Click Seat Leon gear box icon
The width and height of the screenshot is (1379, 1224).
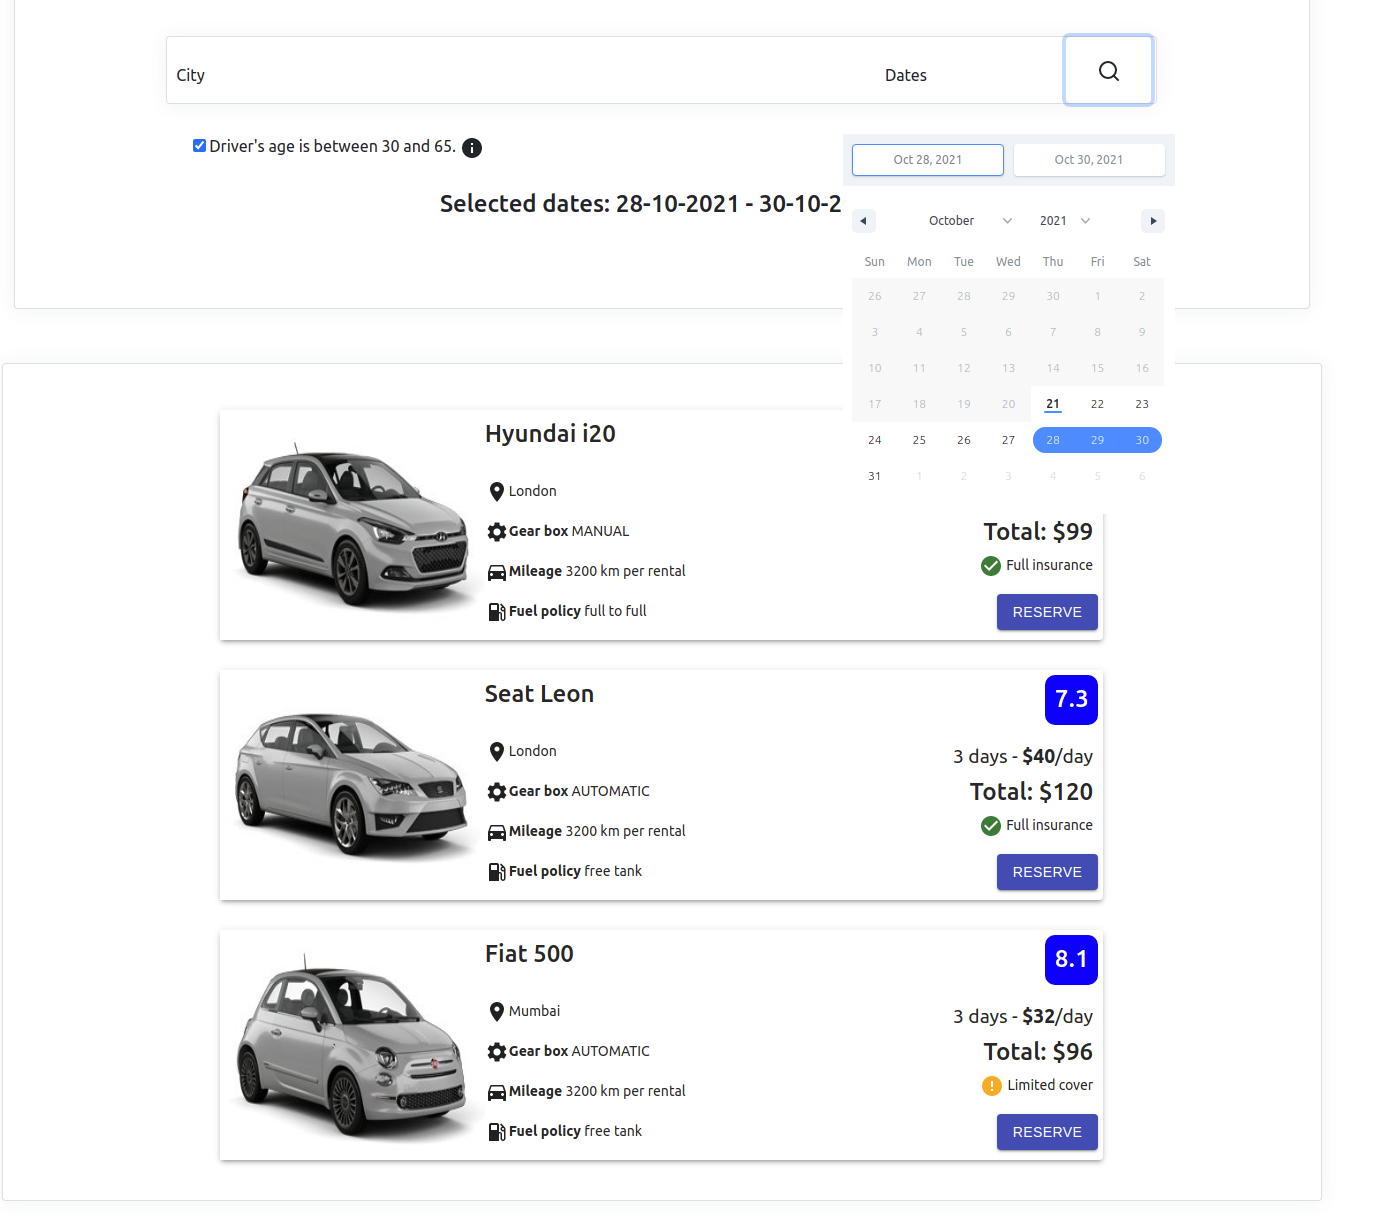pyautogui.click(x=497, y=792)
